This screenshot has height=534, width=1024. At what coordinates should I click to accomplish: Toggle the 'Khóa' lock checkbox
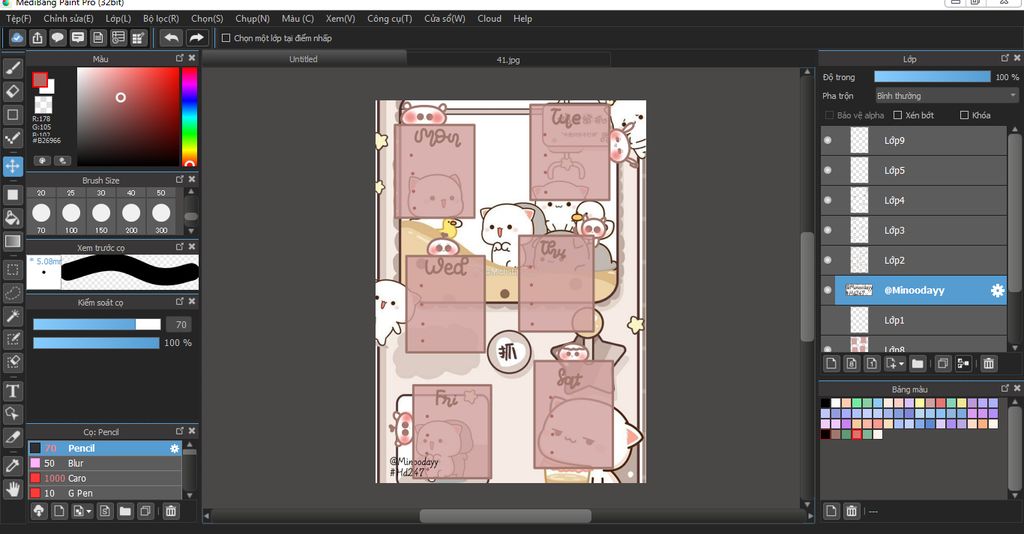pos(964,115)
